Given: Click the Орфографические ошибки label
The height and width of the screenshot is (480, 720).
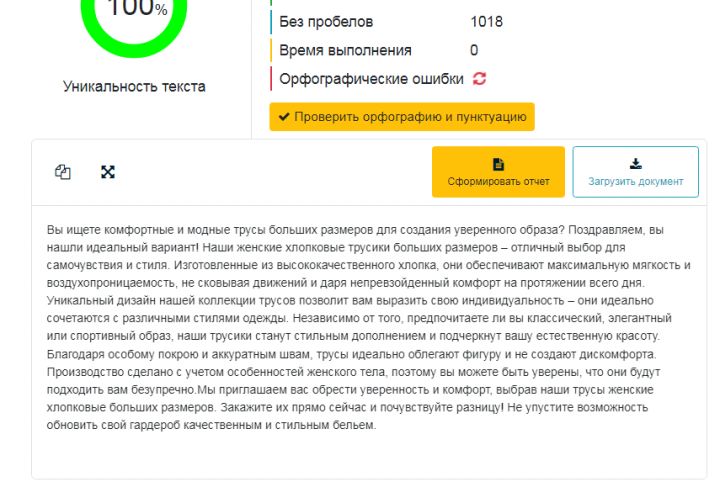Looking at the screenshot, I should [371, 79].
